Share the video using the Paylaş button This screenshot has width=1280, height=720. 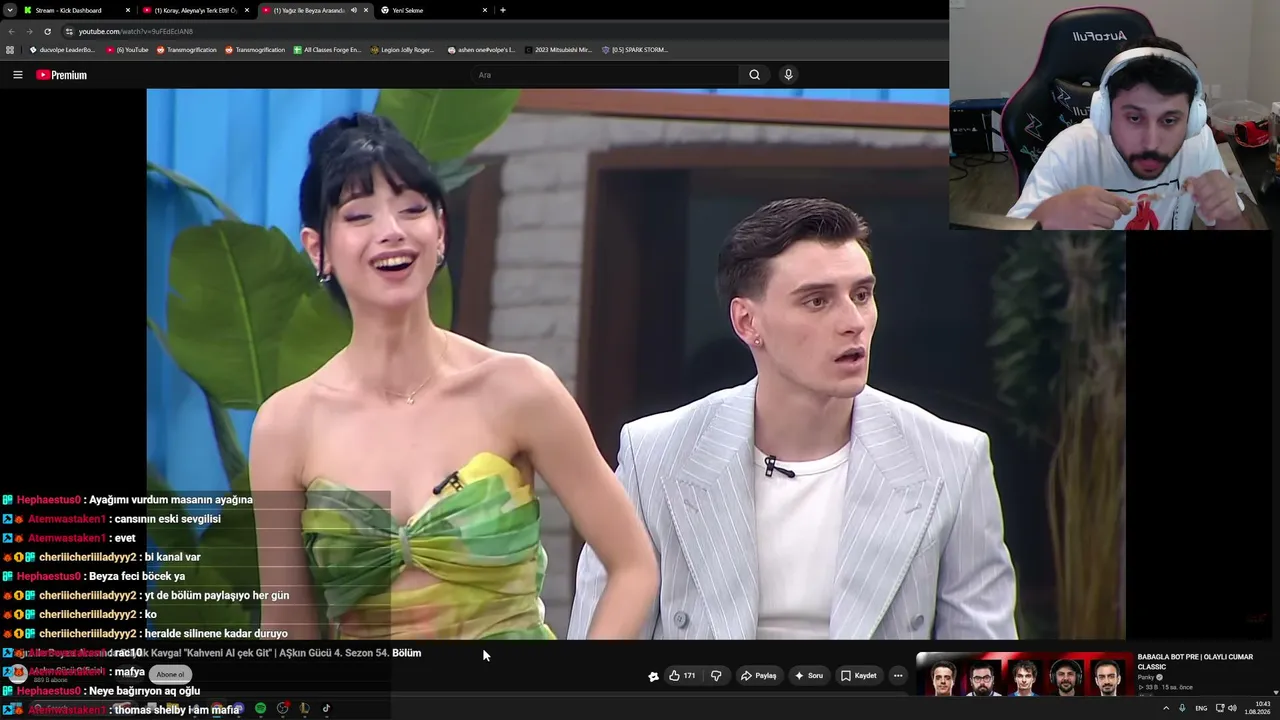coord(758,676)
